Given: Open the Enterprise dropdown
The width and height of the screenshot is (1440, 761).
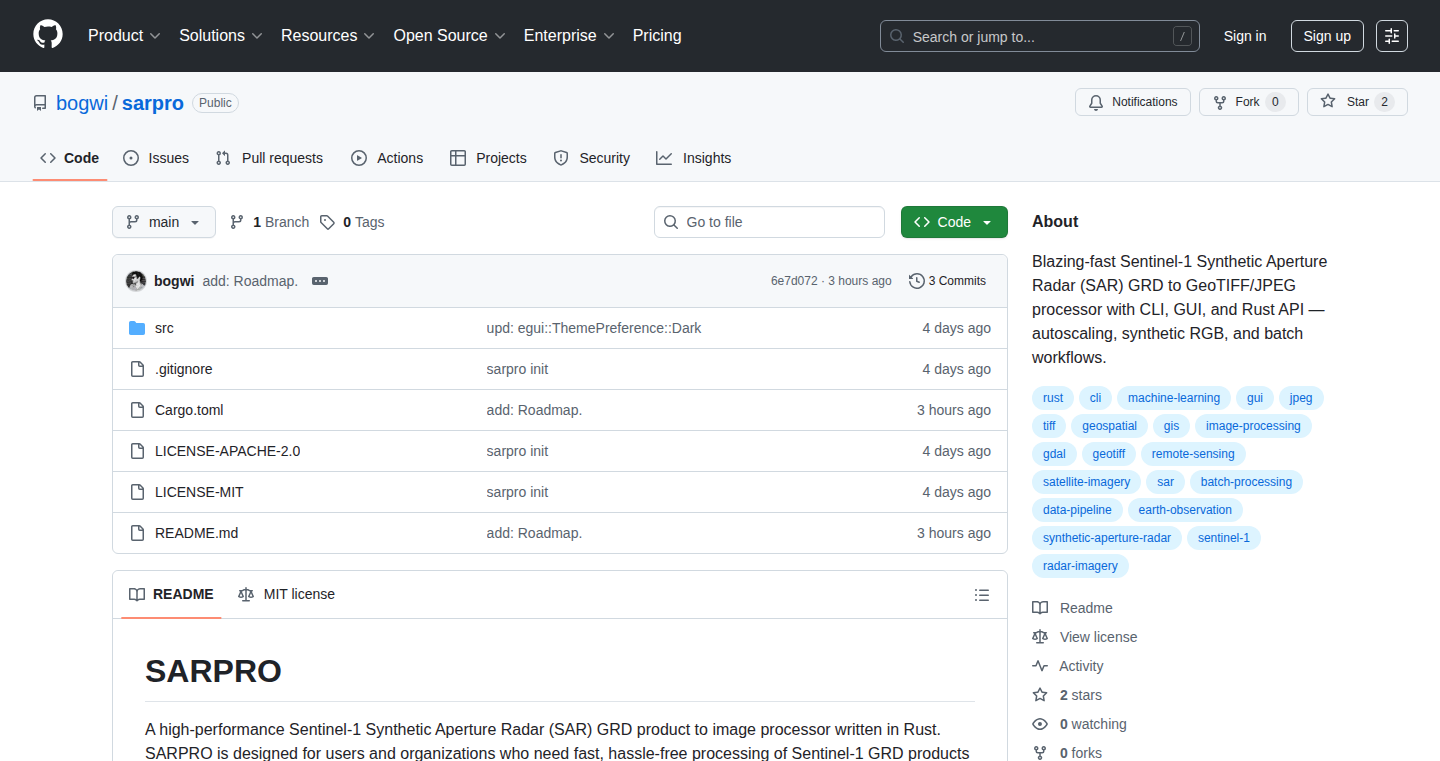Looking at the screenshot, I should [569, 36].
